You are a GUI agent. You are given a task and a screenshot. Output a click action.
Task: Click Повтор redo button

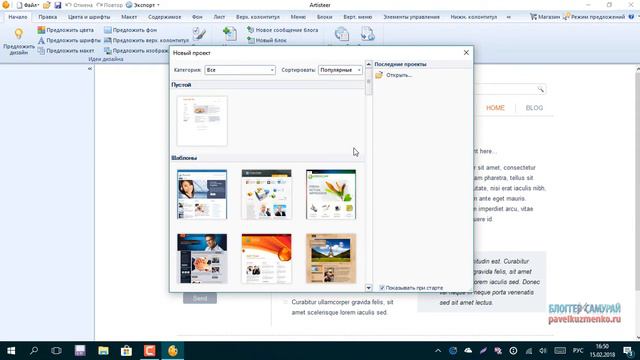tap(109, 5)
